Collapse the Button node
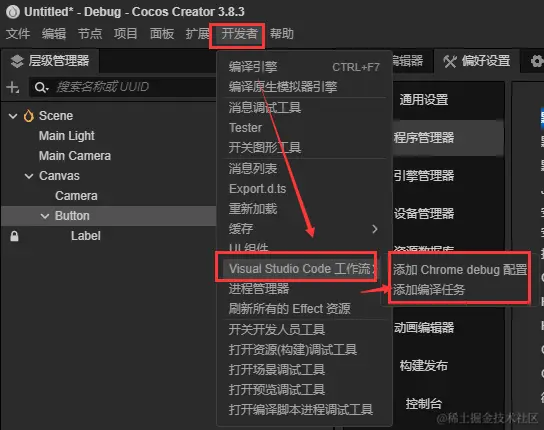Viewport: 544px width, 430px height. [45, 216]
